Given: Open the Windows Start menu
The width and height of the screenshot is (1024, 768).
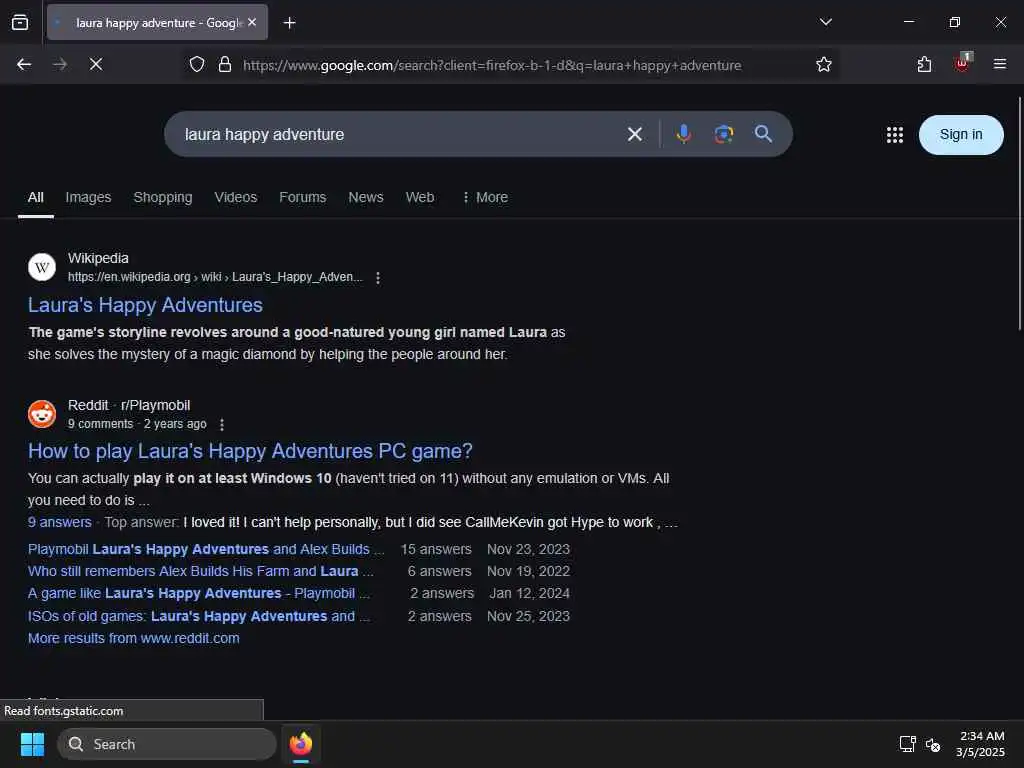Looking at the screenshot, I should pos(32,744).
